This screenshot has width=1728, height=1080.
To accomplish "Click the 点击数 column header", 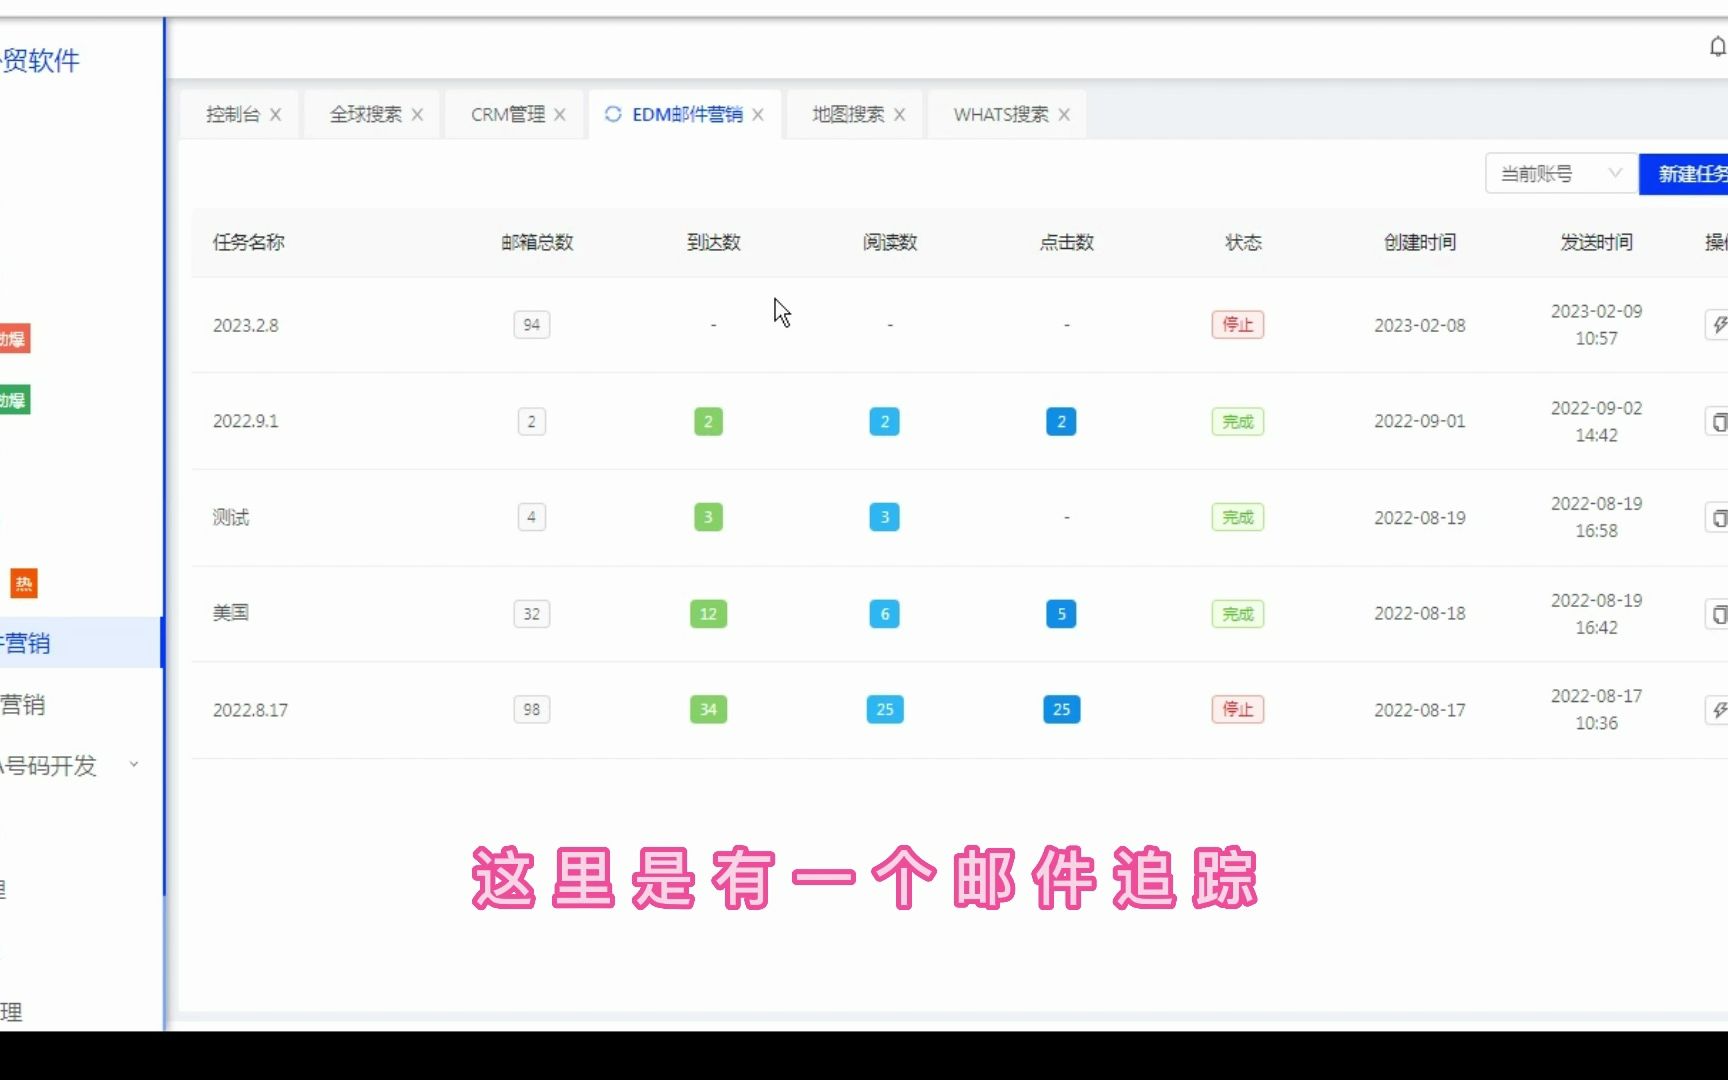I will tap(1067, 243).
